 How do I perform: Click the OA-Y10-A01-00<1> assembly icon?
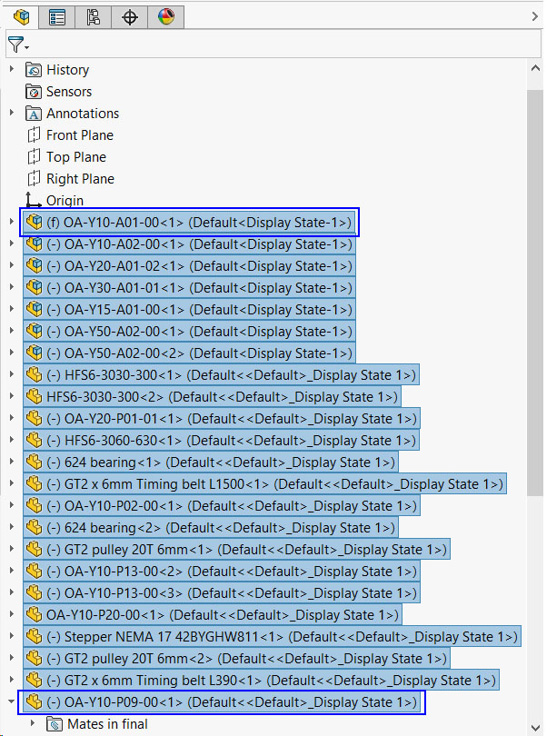[34, 222]
